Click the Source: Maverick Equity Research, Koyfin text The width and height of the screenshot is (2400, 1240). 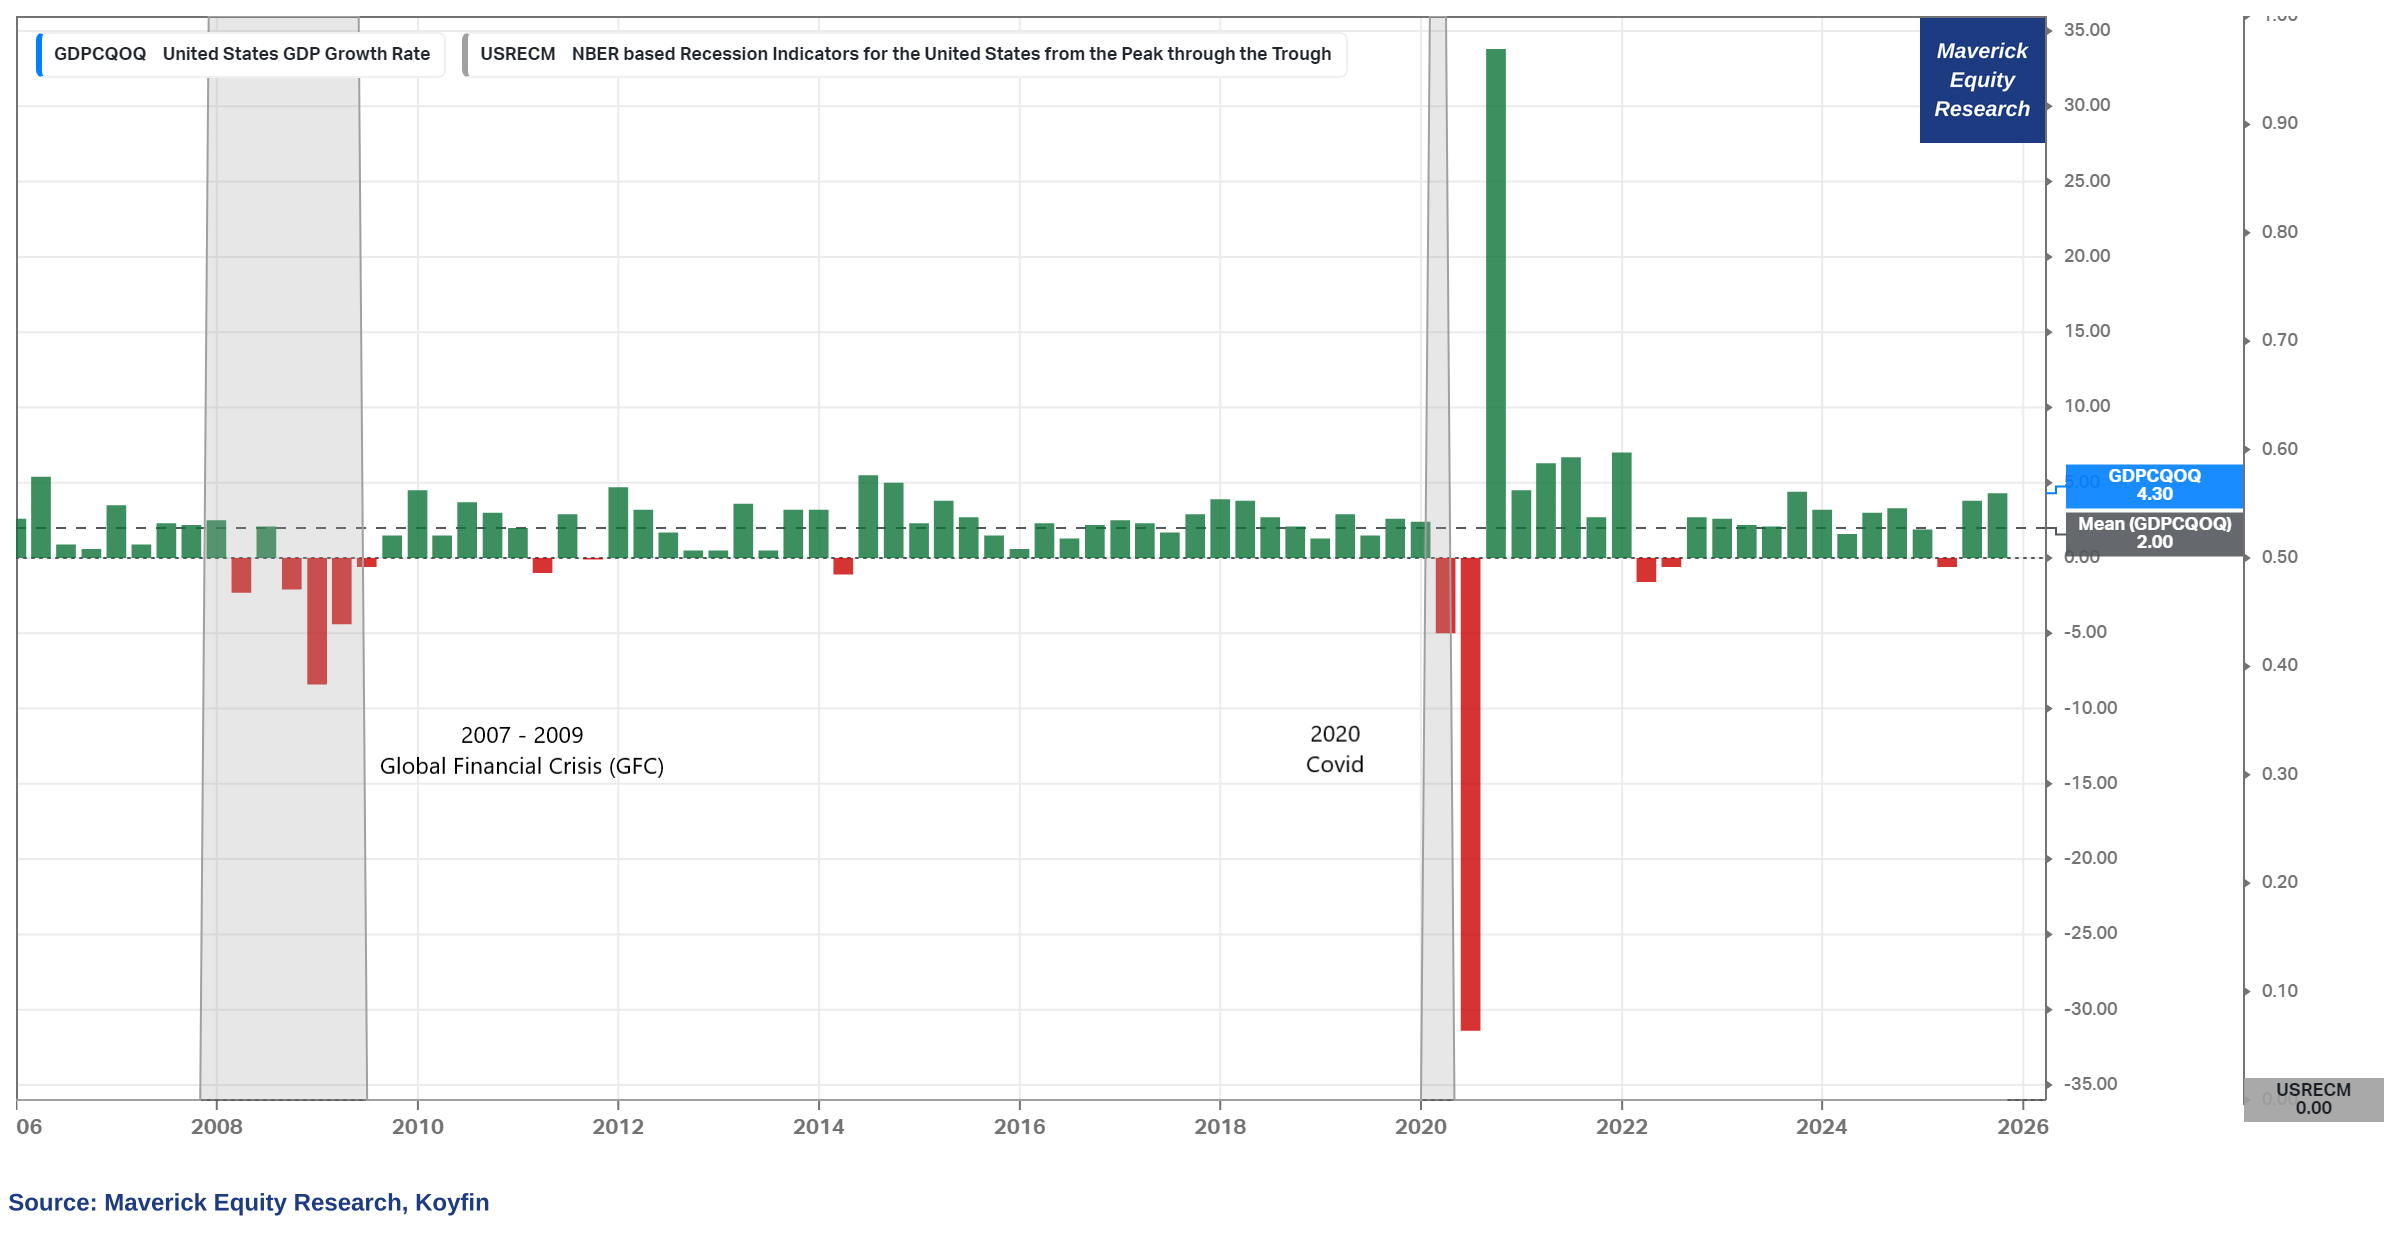pos(249,1202)
